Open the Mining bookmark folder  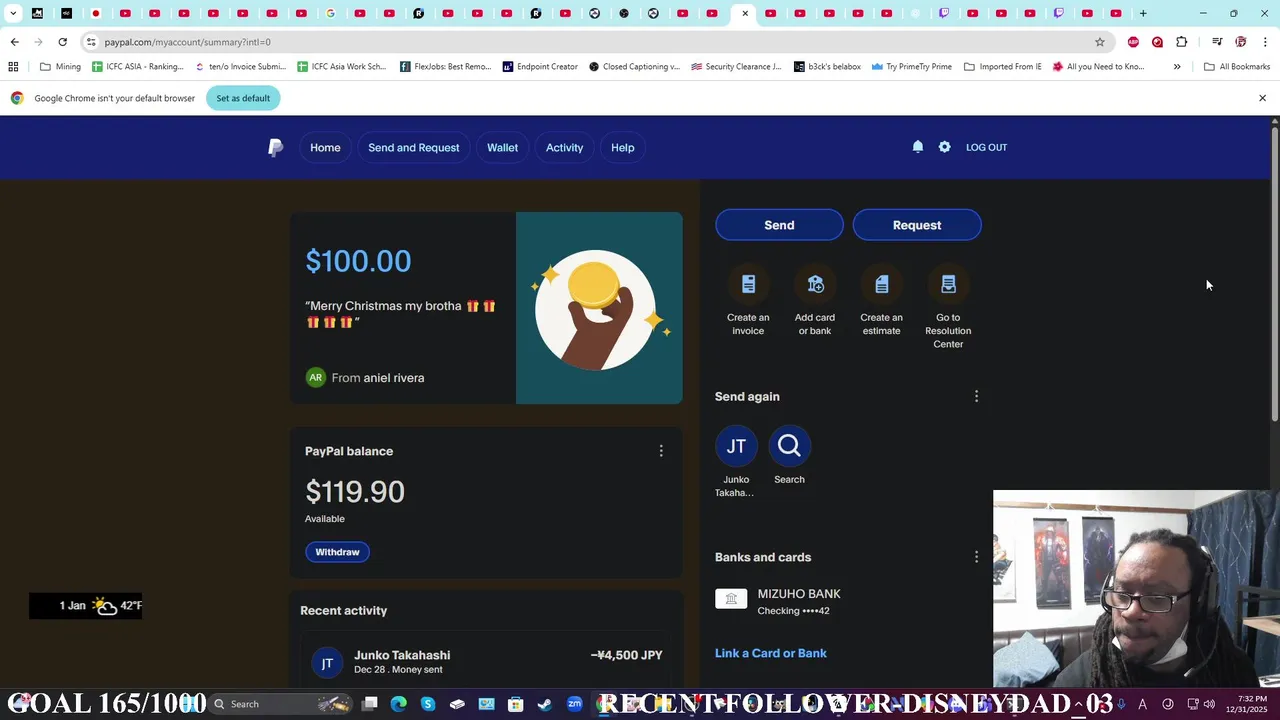pos(61,67)
